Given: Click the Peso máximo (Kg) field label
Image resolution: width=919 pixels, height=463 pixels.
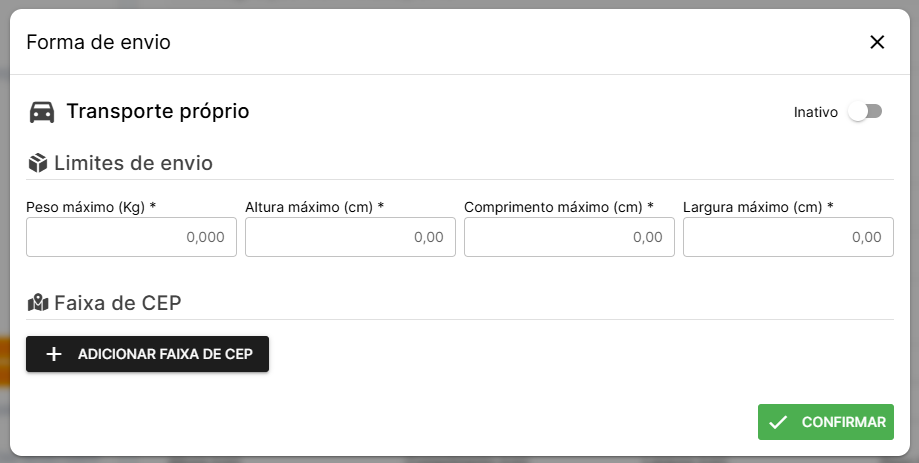Looking at the screenshot, I should pos(91,207).
